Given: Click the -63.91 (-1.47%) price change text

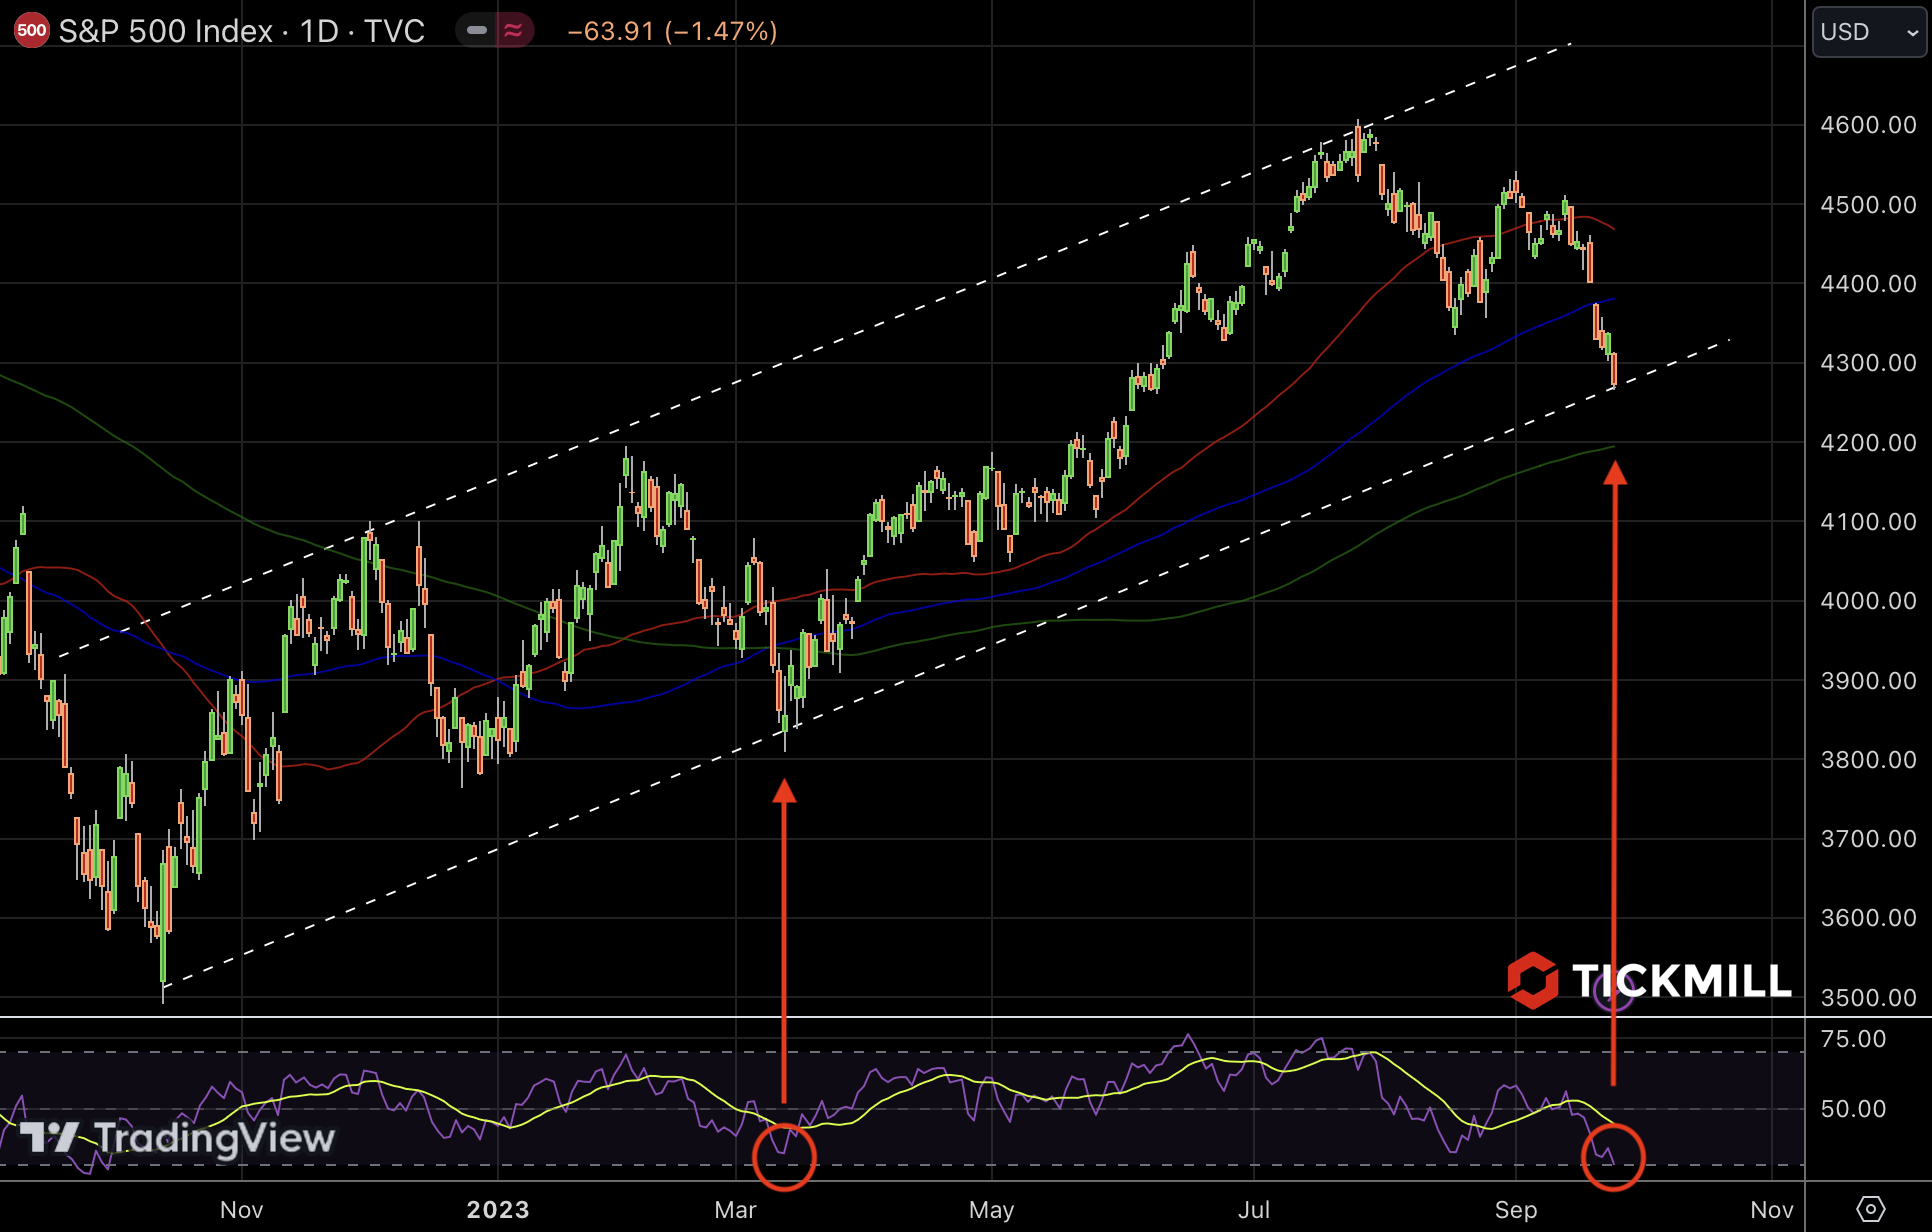Looking at the screenshot, I should [x=672, y=31].
